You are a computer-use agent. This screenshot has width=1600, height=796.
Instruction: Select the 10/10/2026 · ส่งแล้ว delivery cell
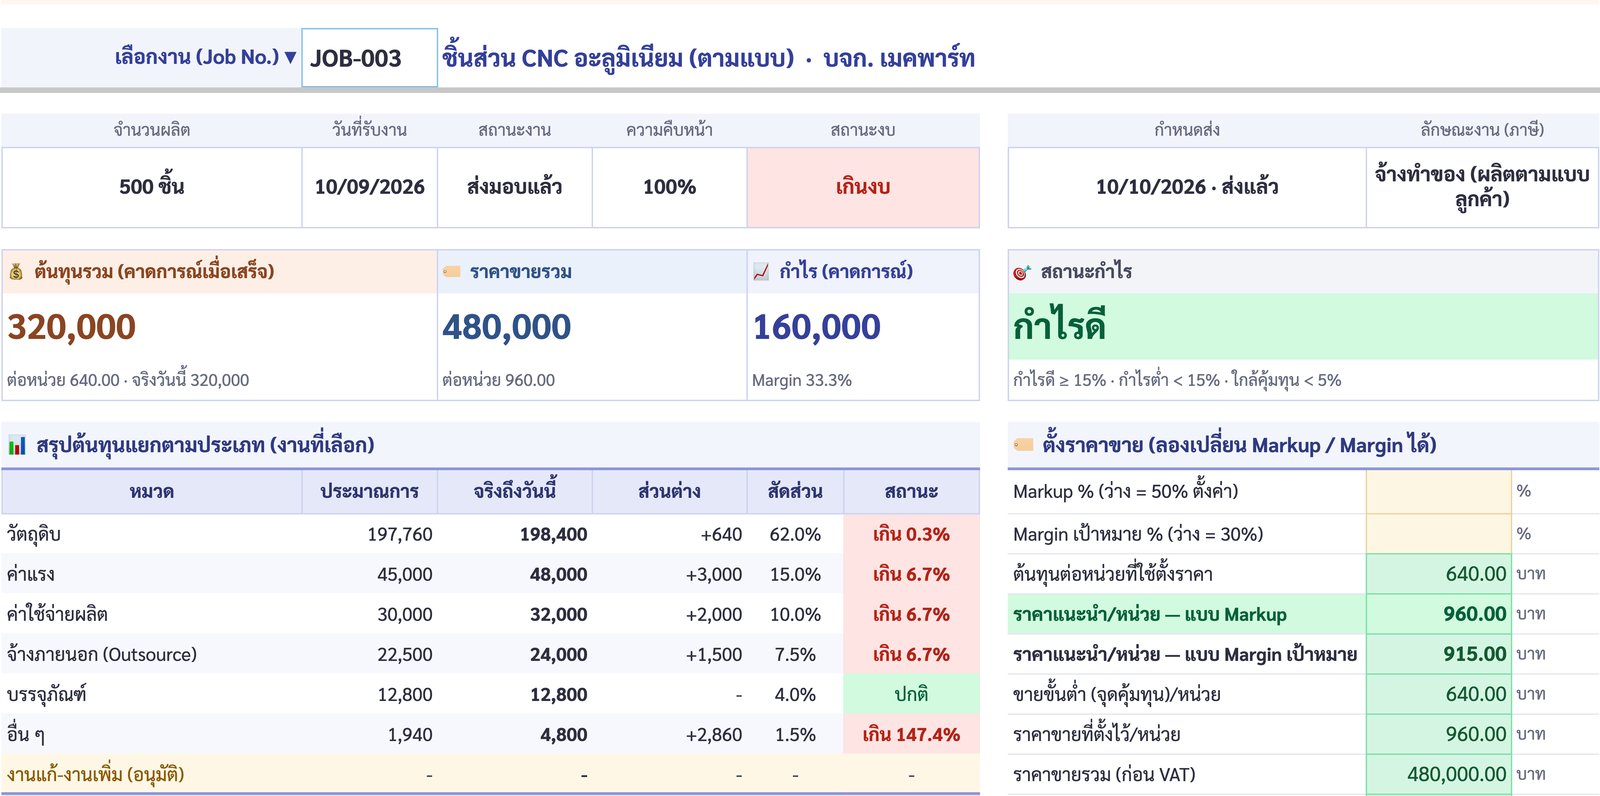(1187, 187)
